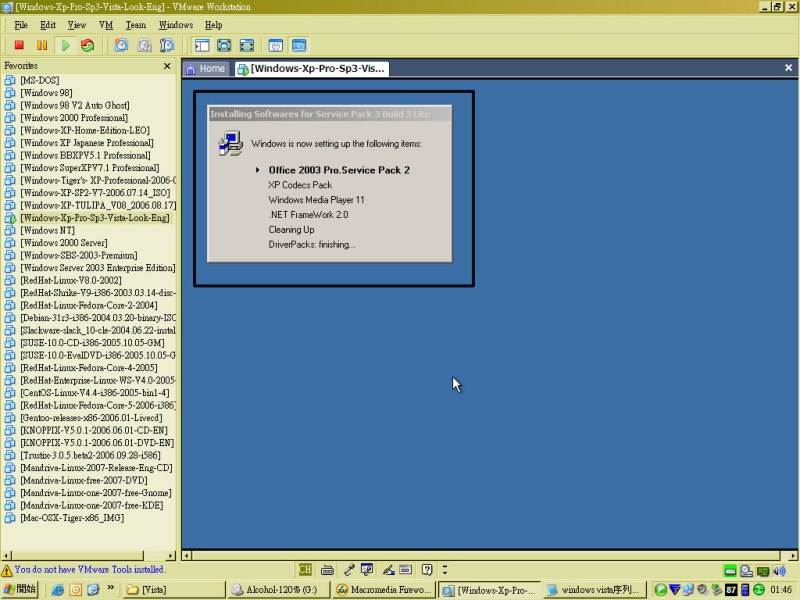The width and height of the screenshot is (800, 600).
Task: Select [Windows BBXPV5.1 Professional] favorite
Action: pos(86,155)
